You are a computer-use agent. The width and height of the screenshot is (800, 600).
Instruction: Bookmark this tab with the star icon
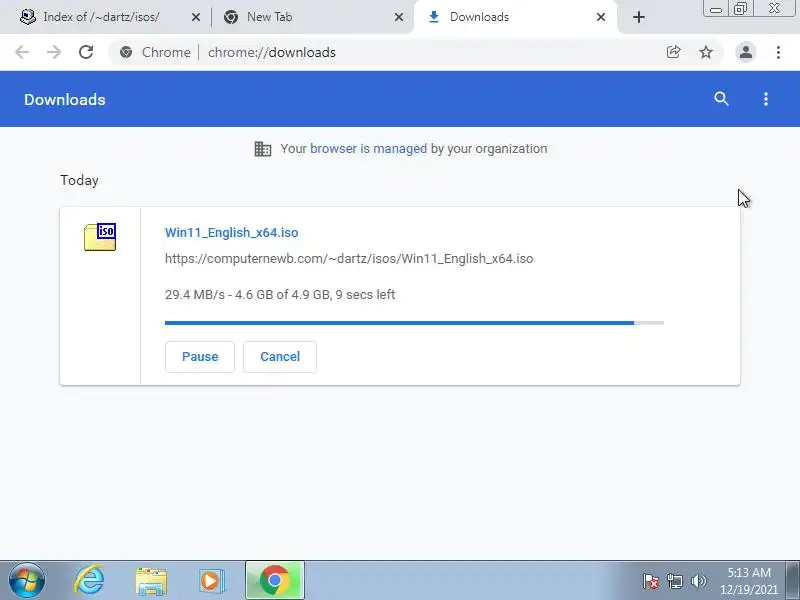point(706,52)
